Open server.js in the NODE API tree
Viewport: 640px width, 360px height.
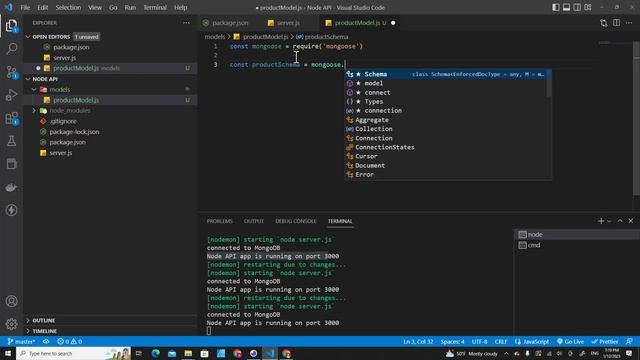[61, 153]
